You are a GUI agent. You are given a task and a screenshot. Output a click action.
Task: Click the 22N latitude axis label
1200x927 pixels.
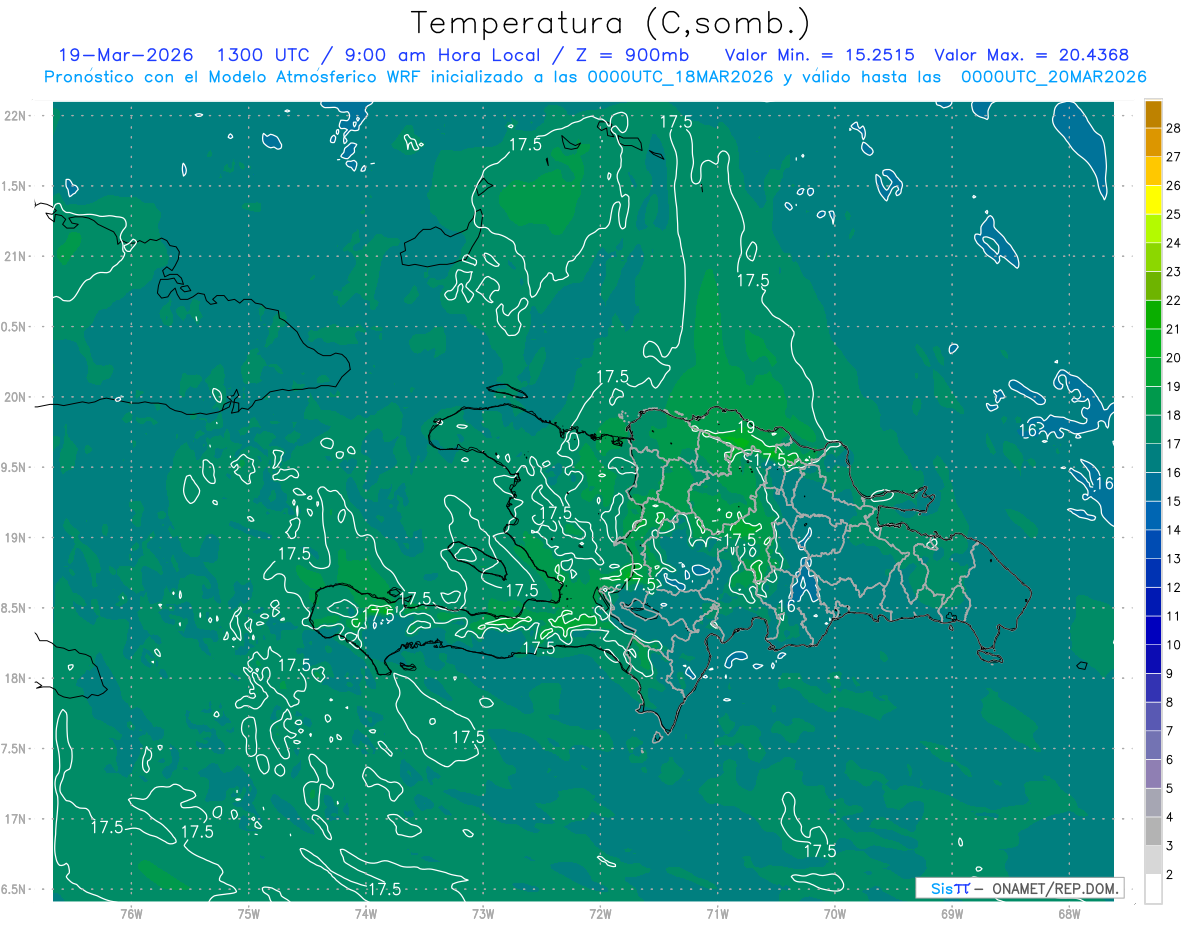tap(17, 116)
